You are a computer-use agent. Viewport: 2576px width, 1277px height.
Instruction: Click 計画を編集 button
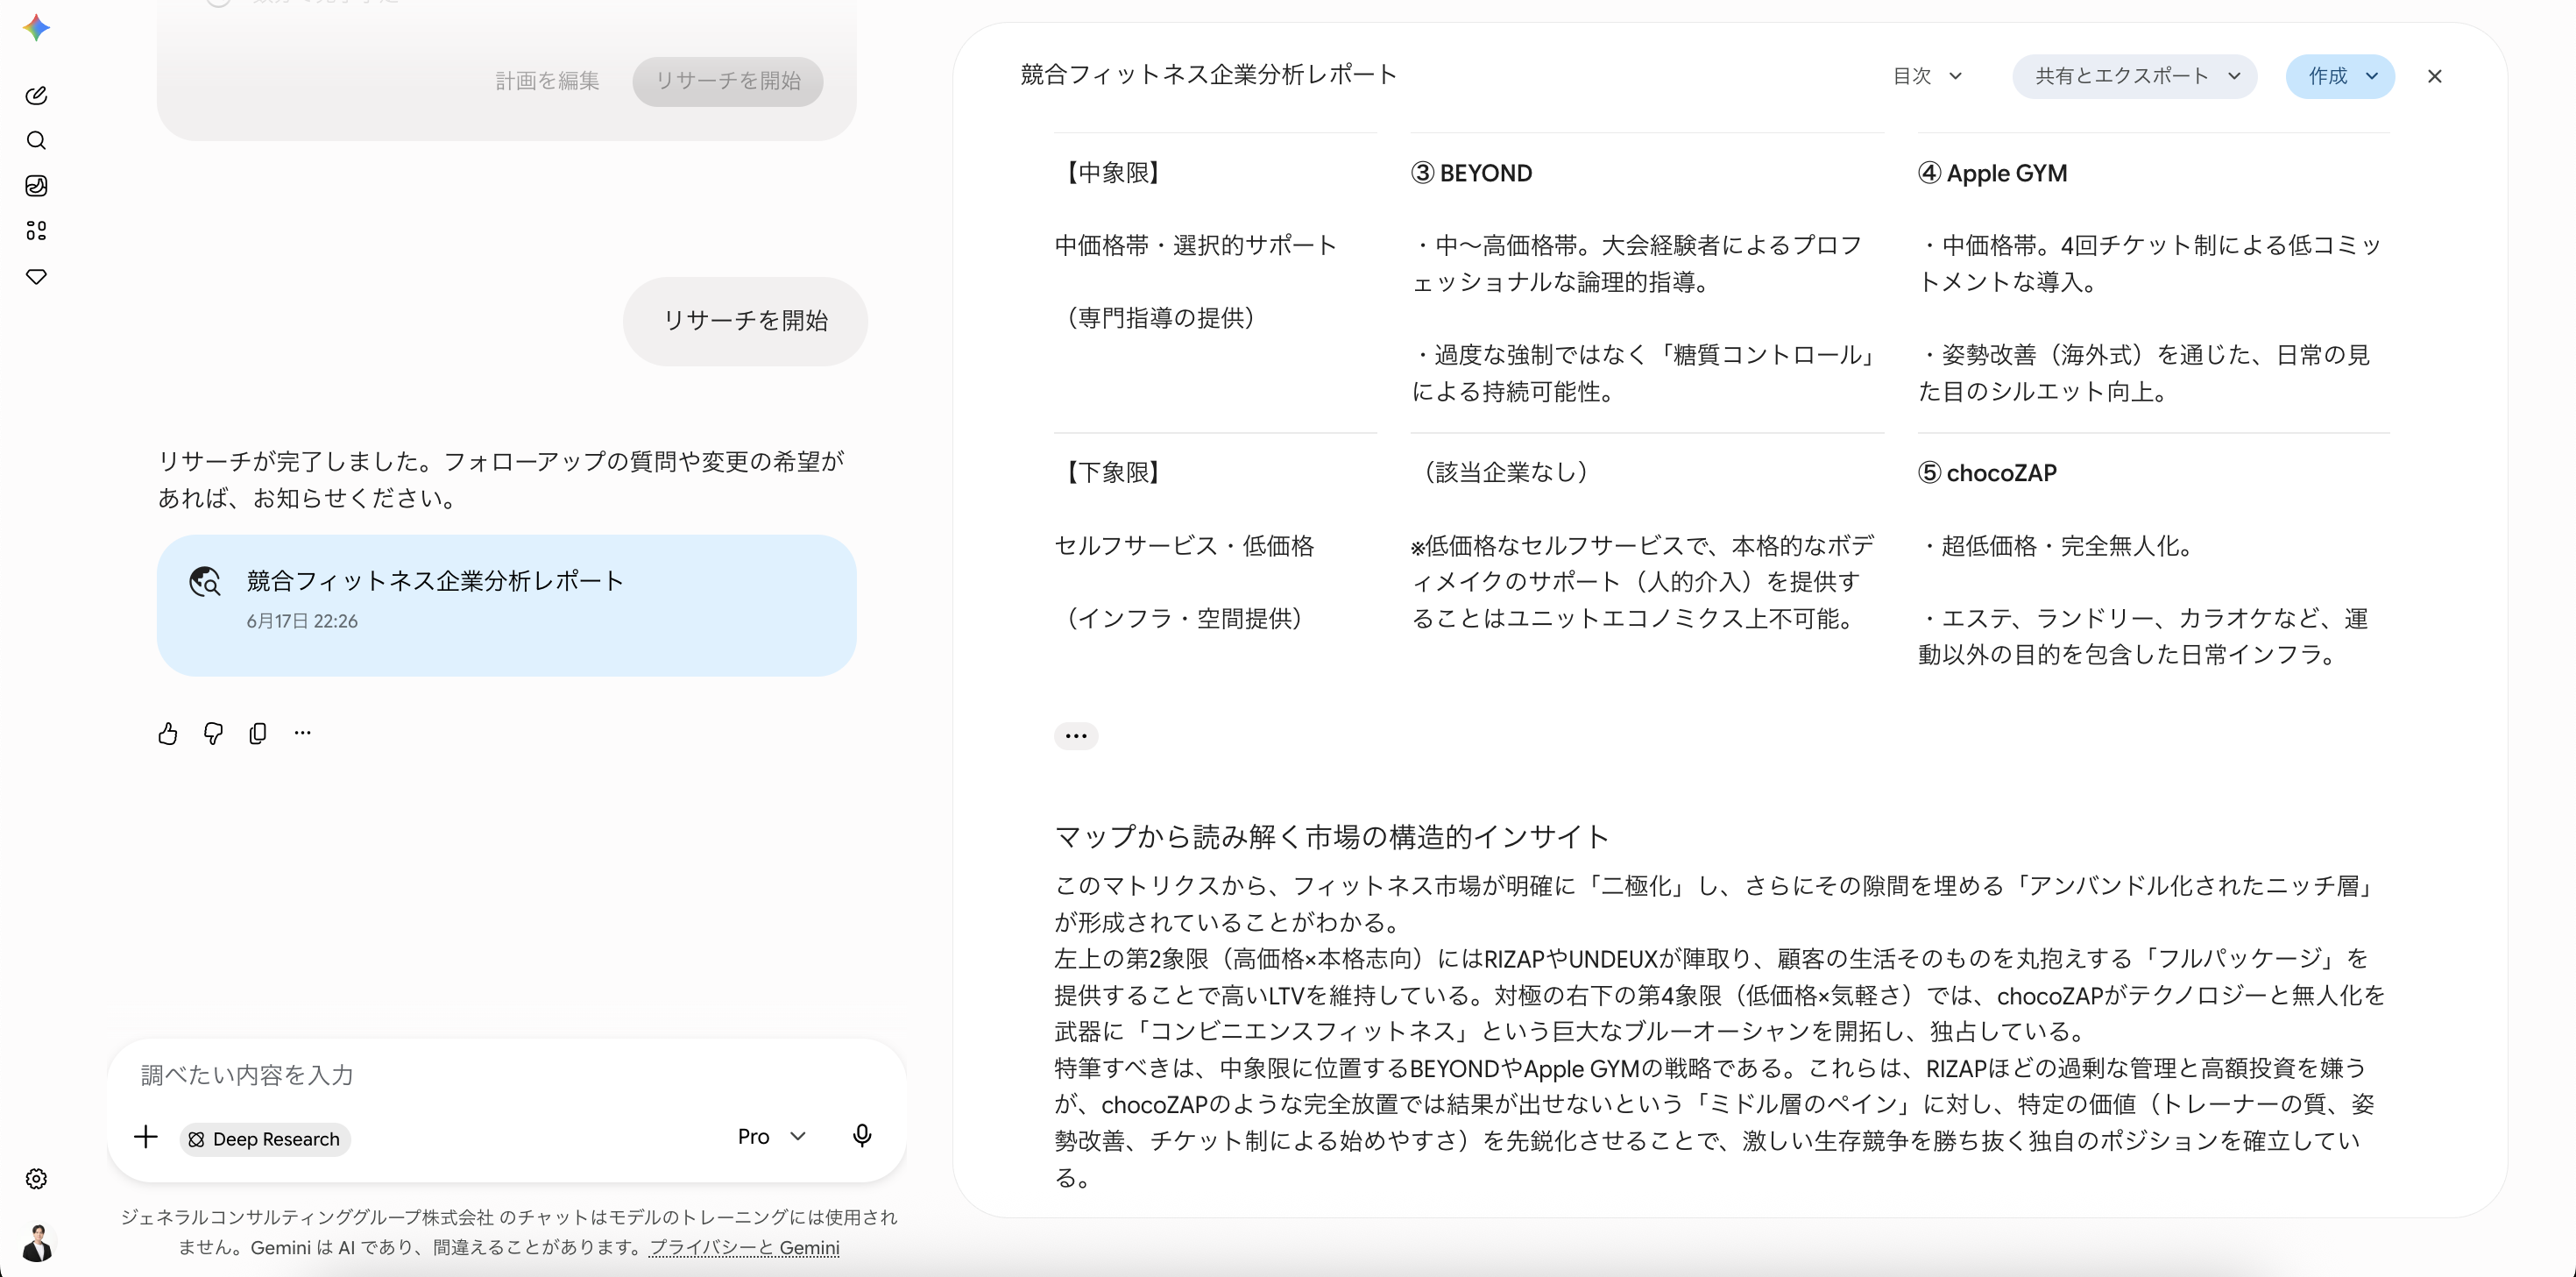pos(547,81)
